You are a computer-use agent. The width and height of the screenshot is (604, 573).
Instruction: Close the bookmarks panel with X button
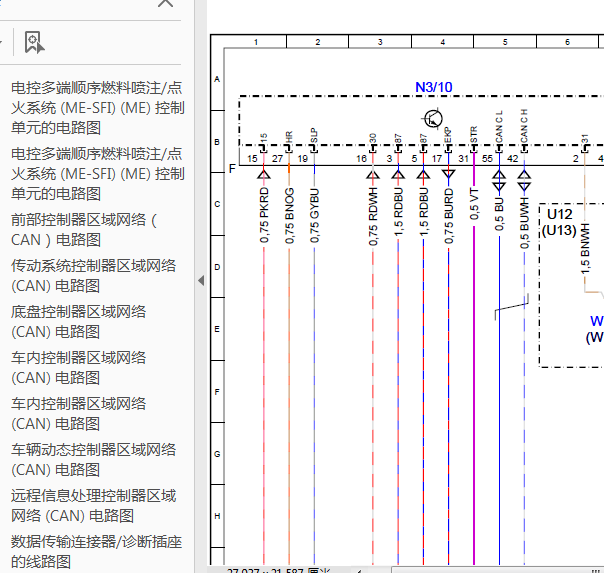tap(166, 3)
